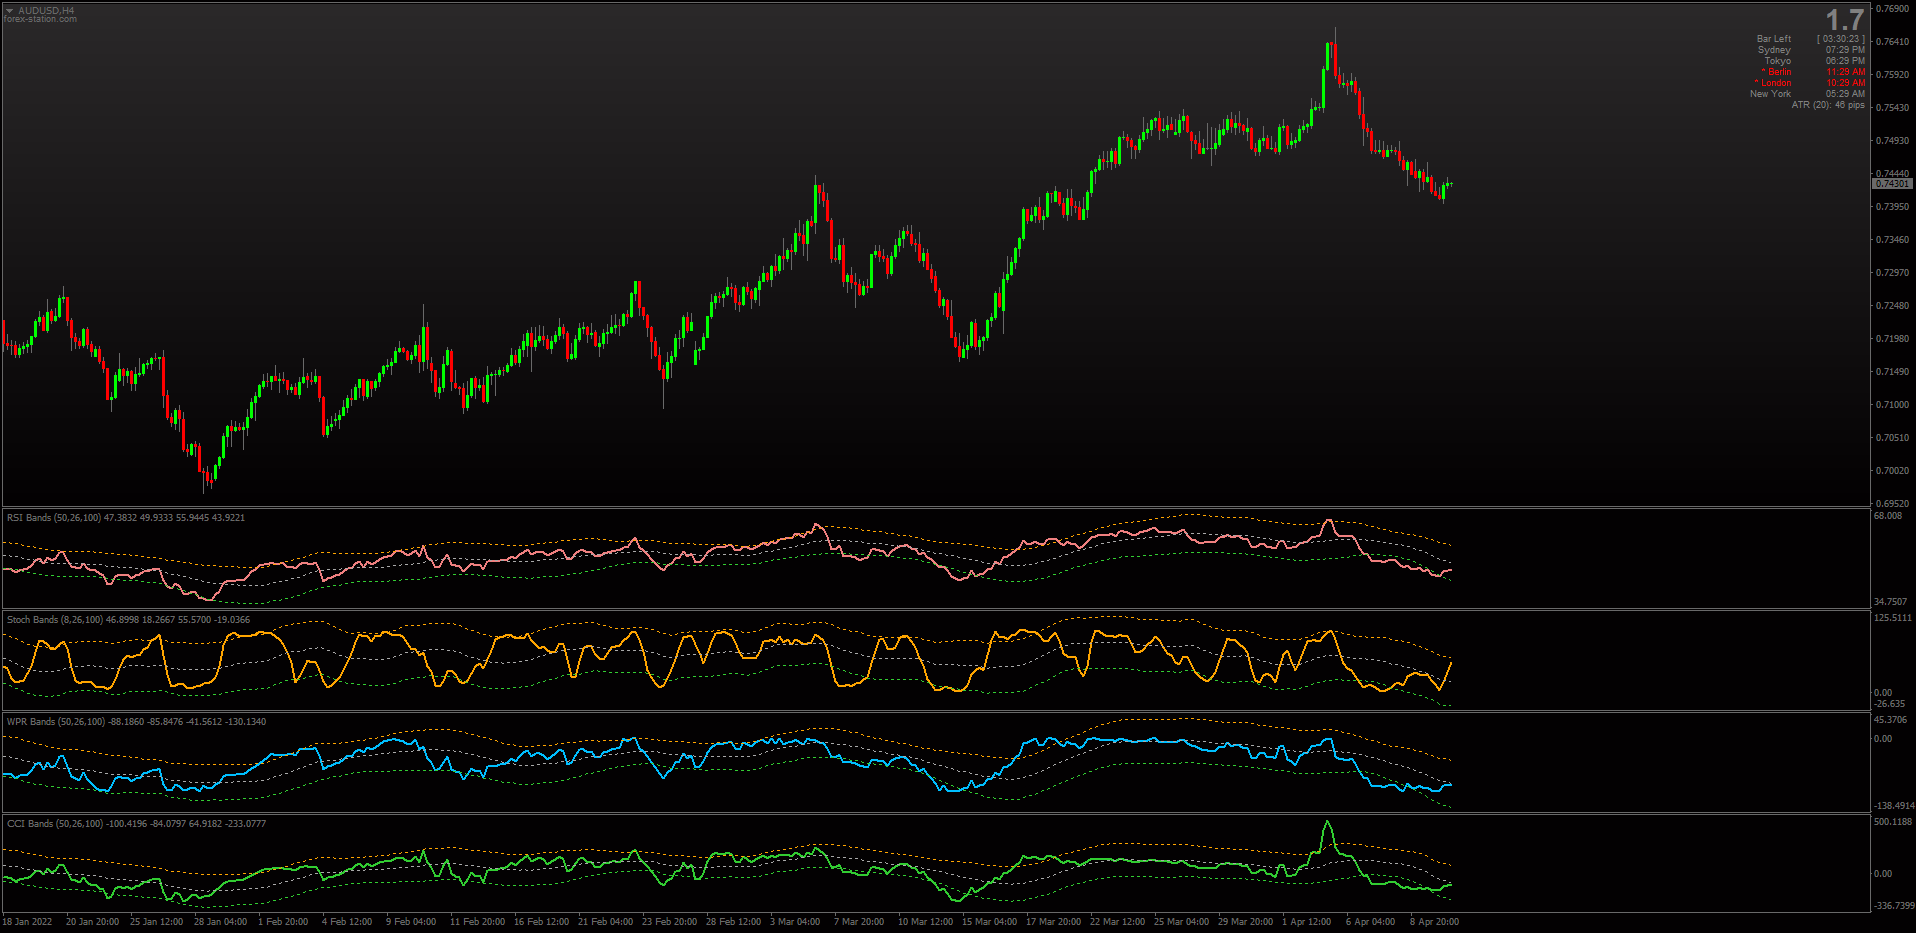Click the 8 Apr 20:00 time label

[1434, 922]
